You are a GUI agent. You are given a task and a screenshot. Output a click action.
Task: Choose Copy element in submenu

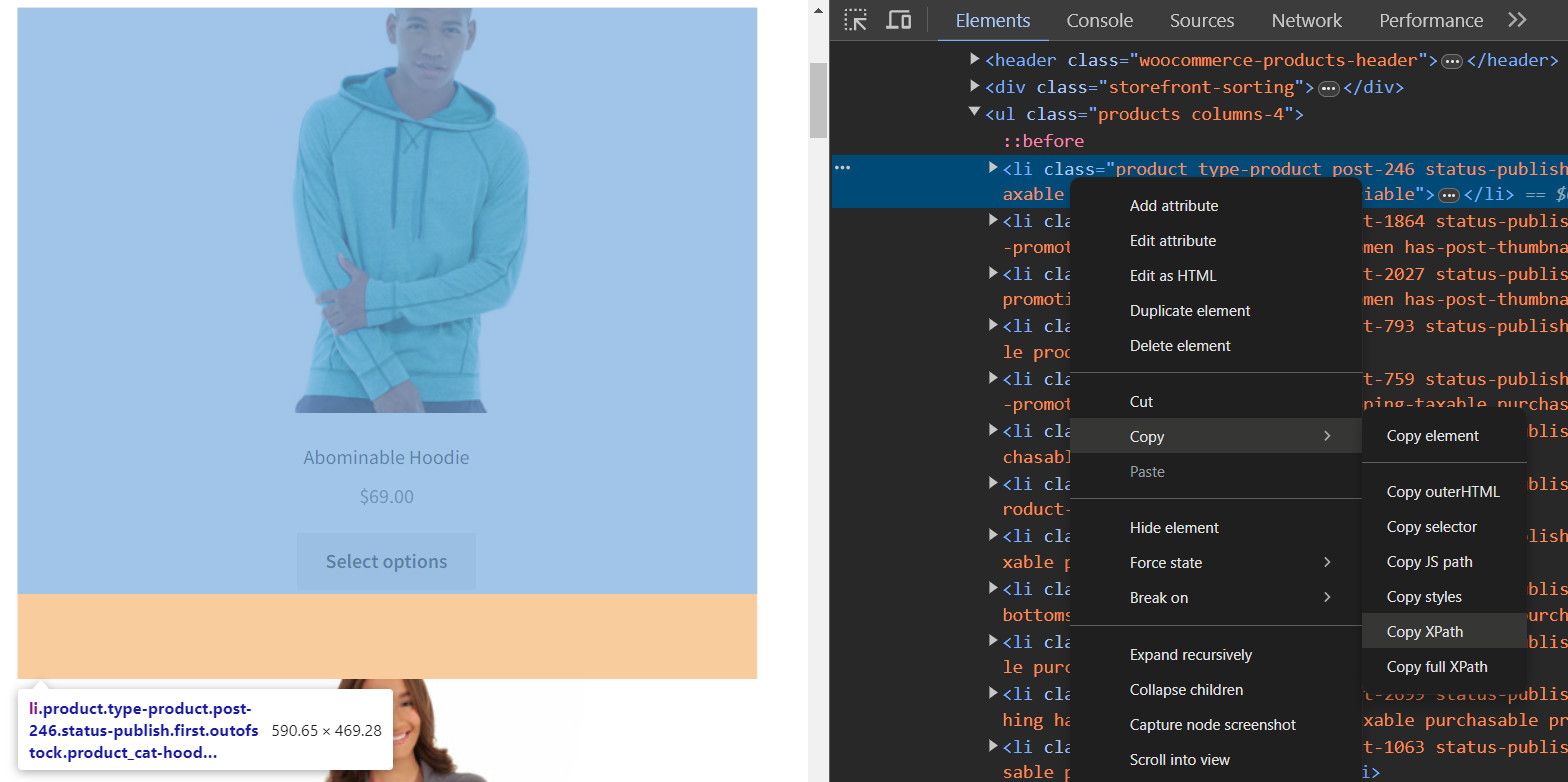coord(1444,436)
